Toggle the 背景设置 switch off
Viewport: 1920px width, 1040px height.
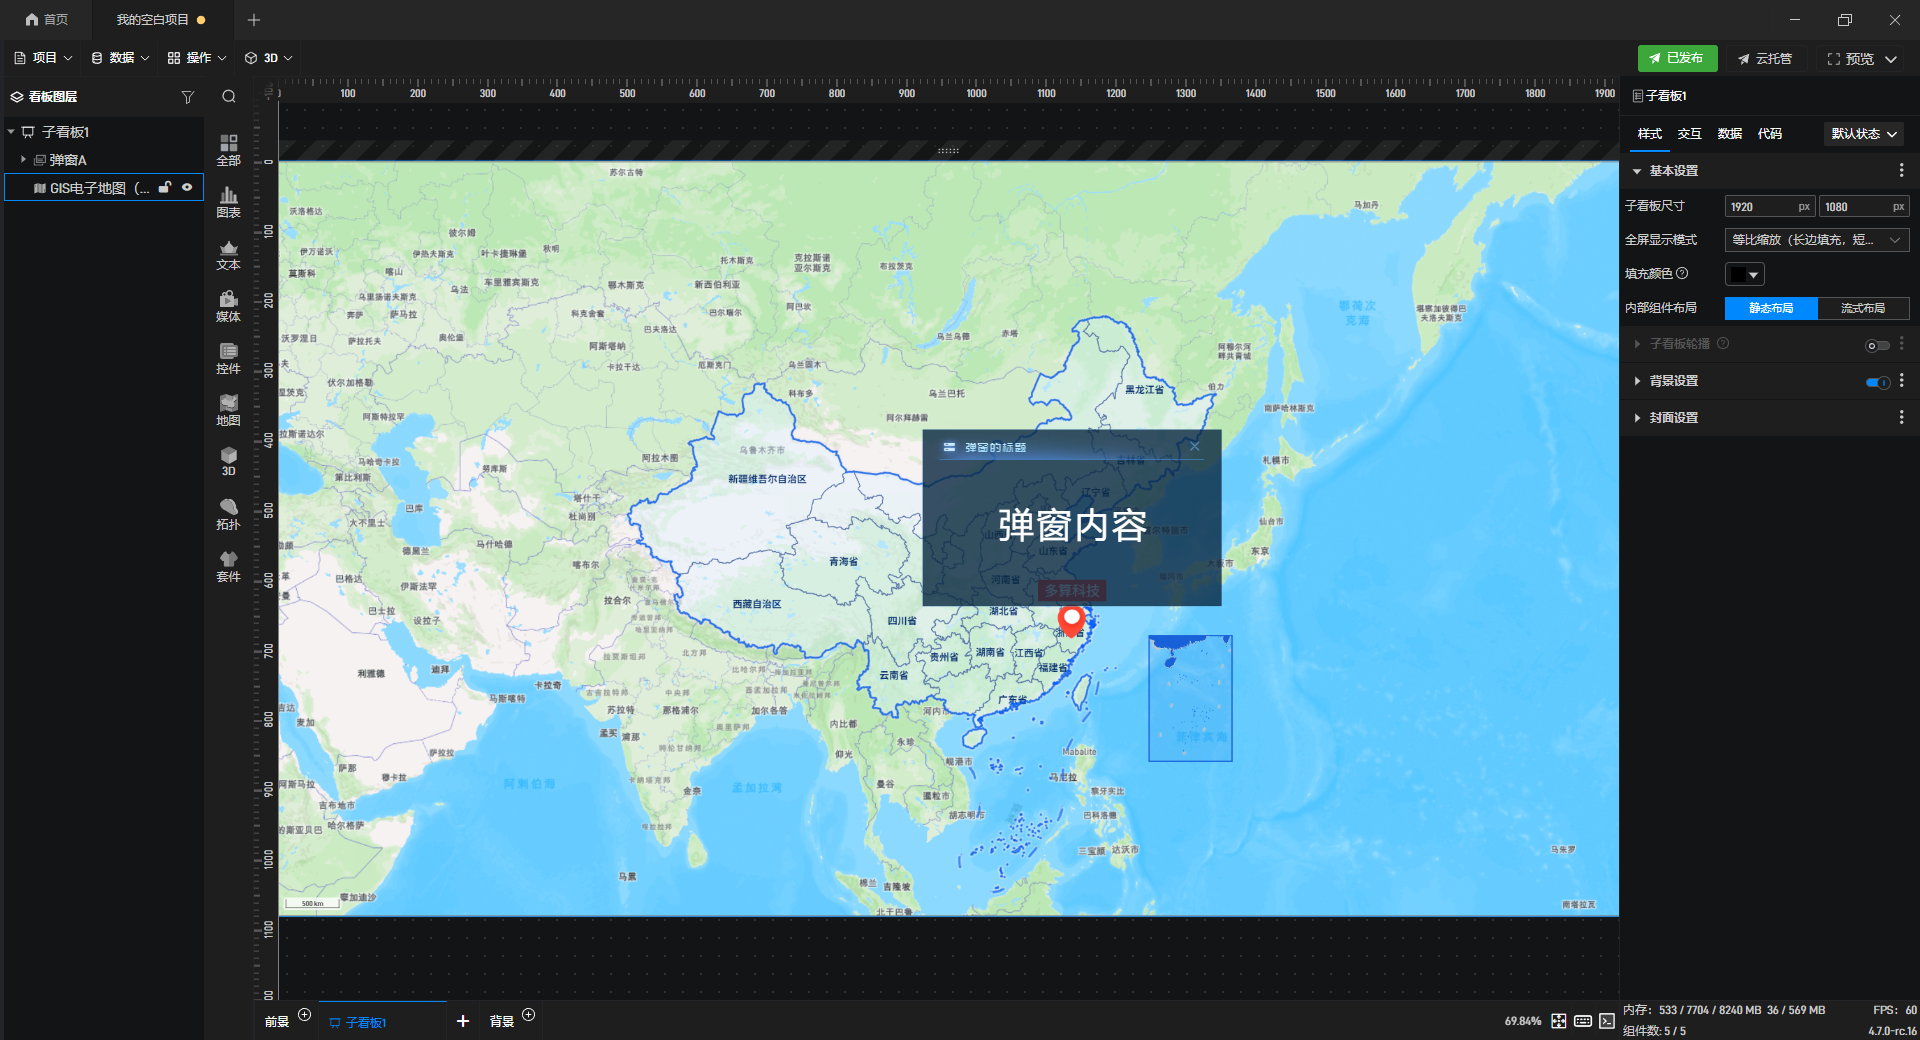[x=1877, y=381]
